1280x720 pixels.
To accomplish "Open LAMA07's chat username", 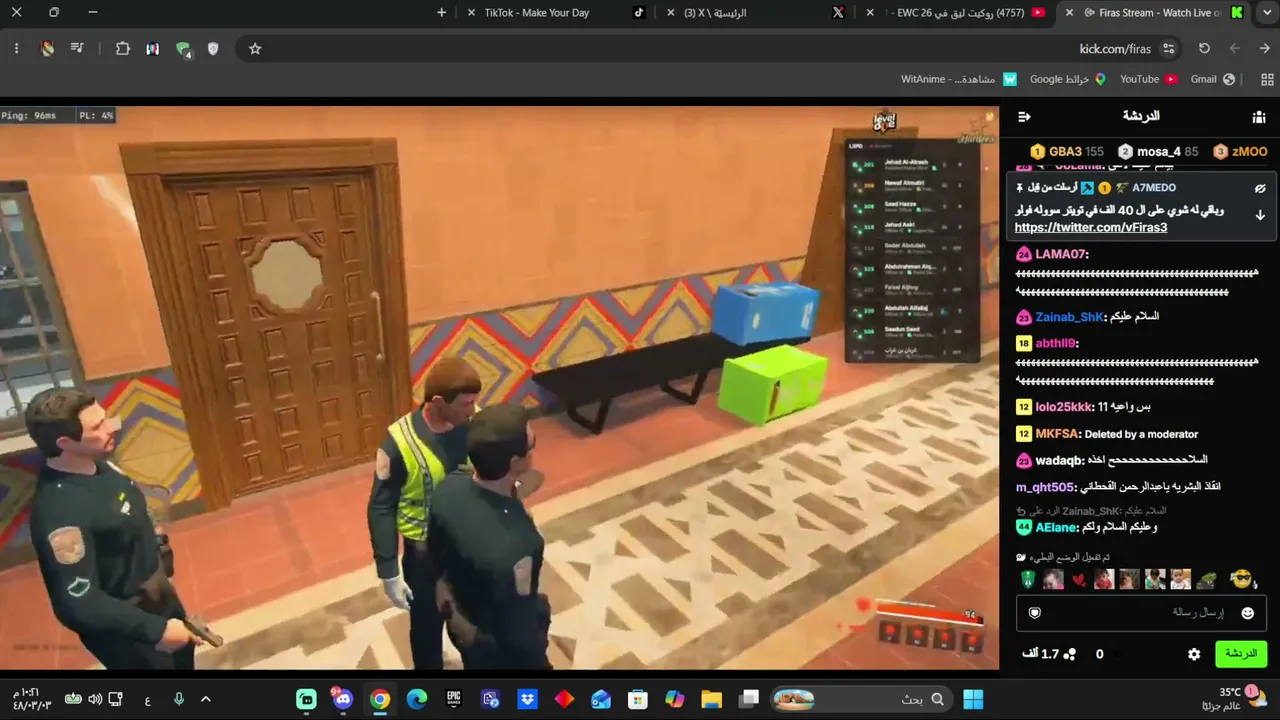I will tap(1059, 254).
